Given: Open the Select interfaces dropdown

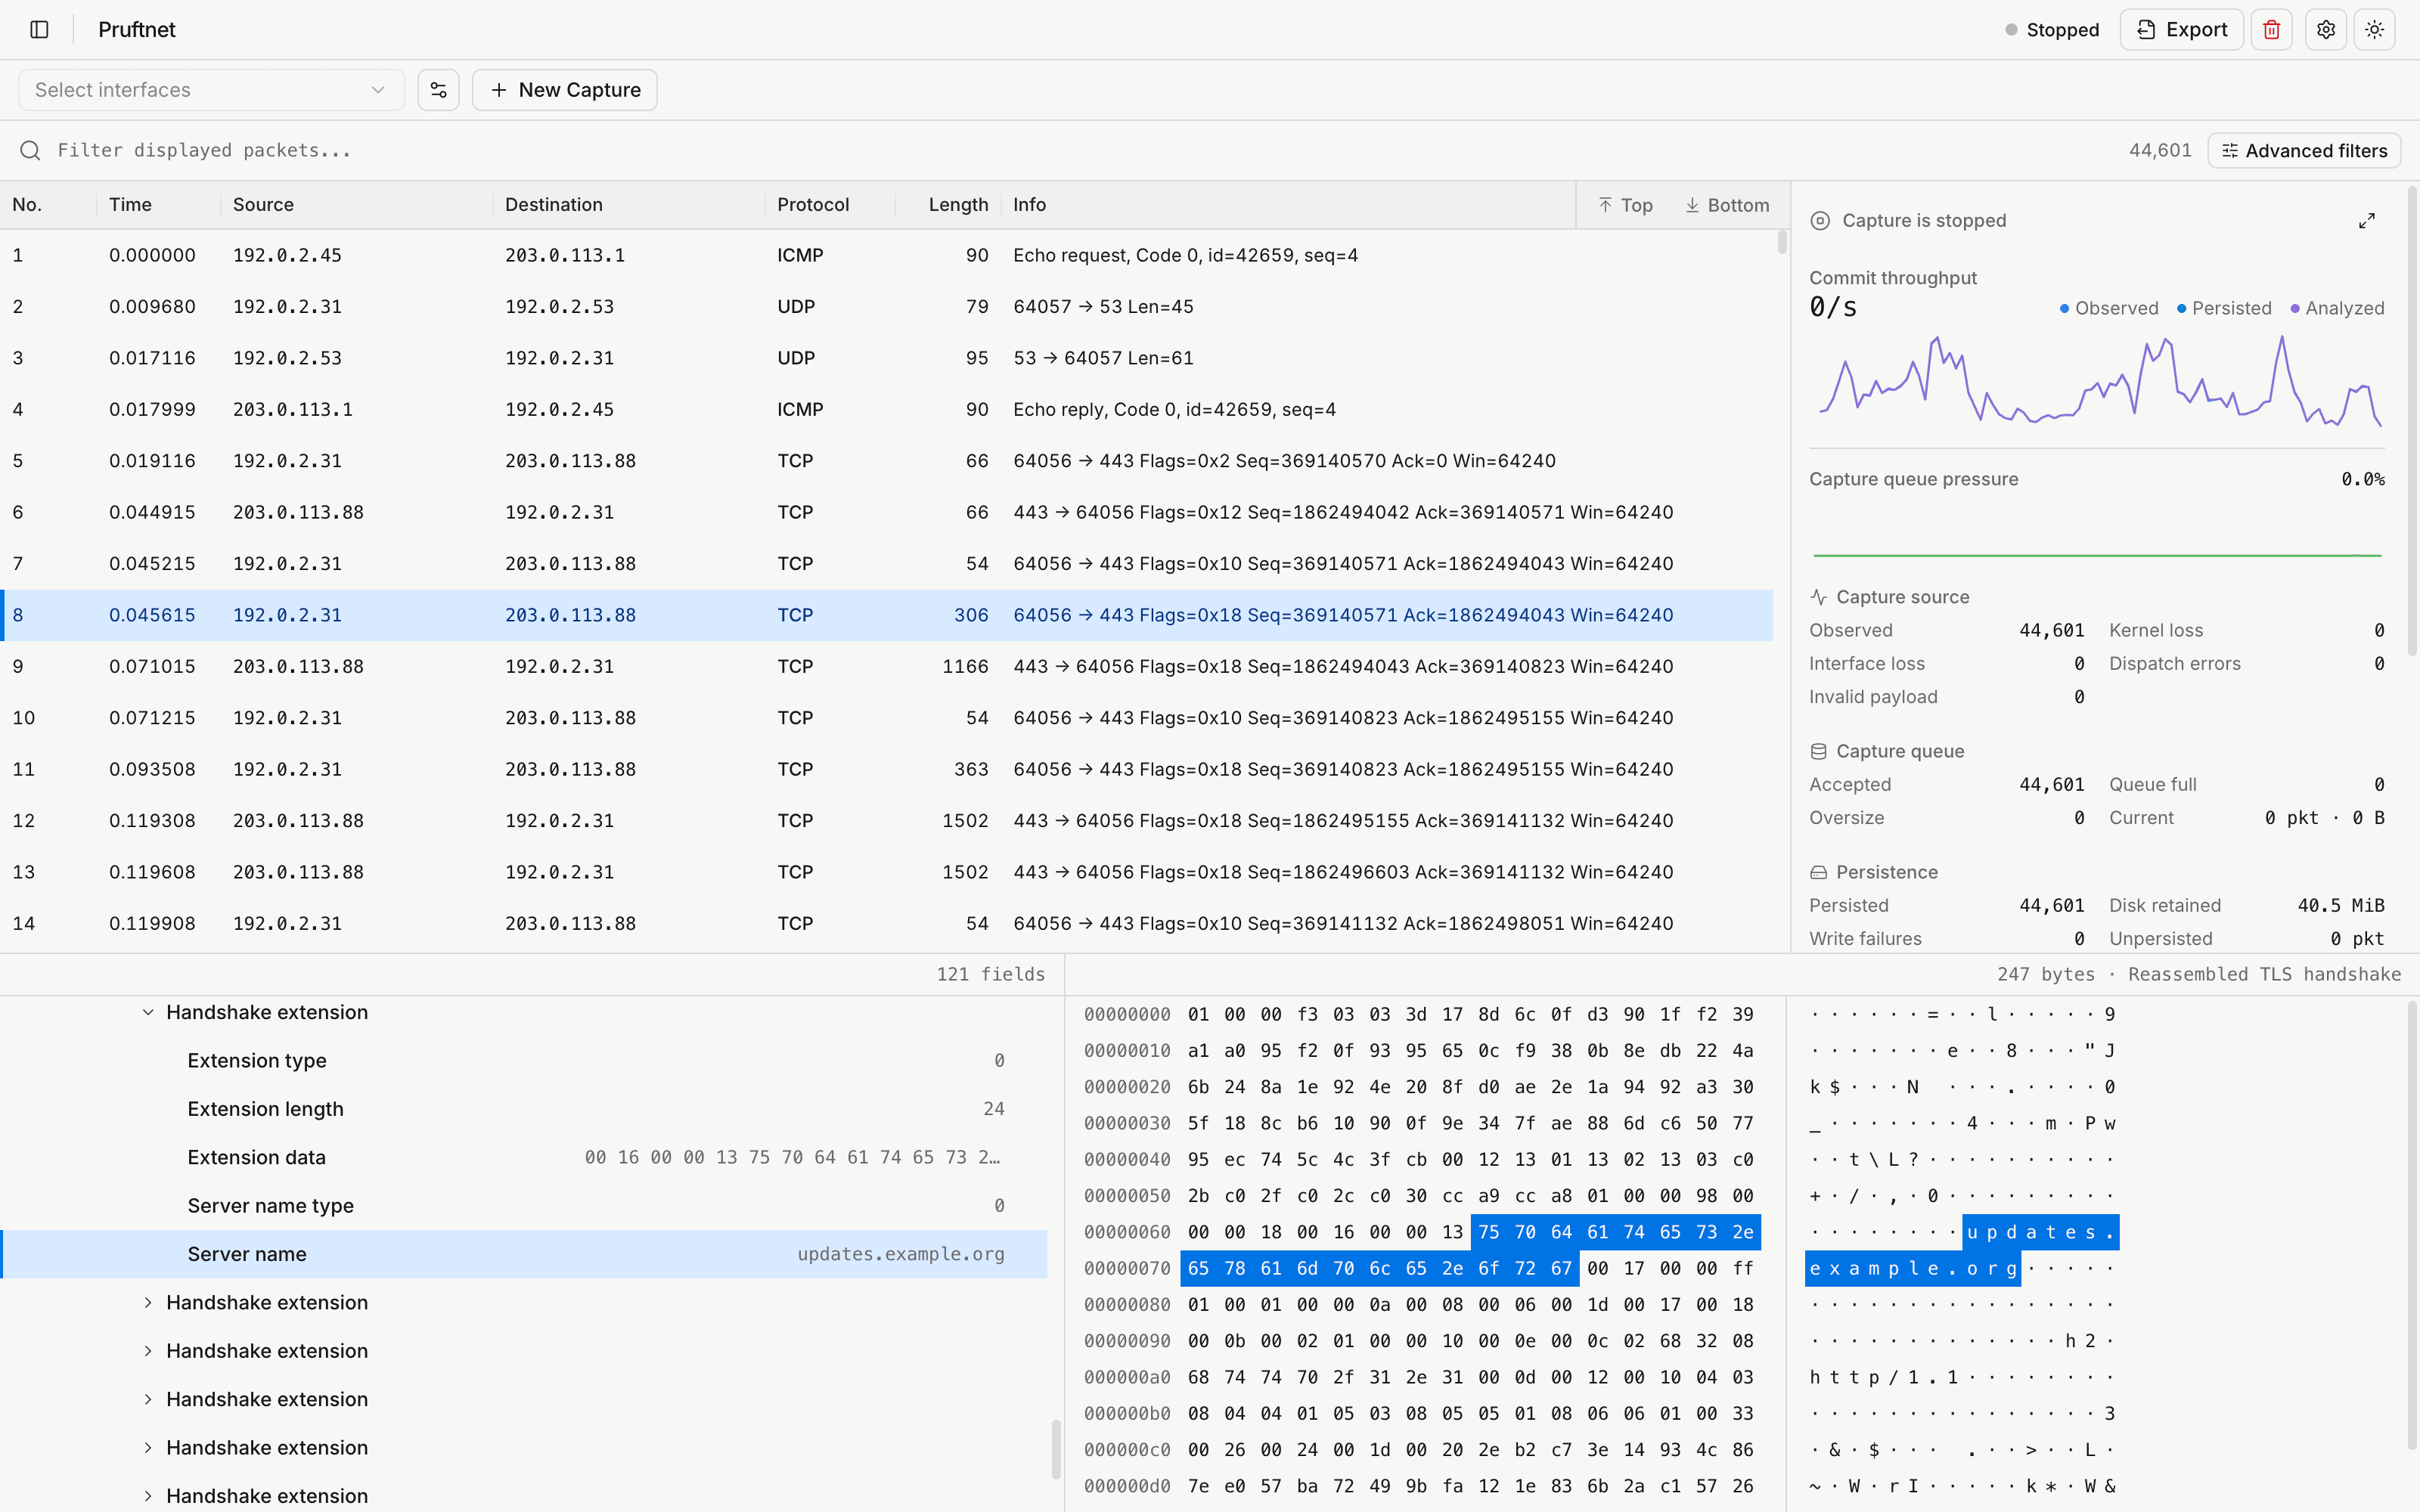Looking at the screenshot, I should [211, 90].
